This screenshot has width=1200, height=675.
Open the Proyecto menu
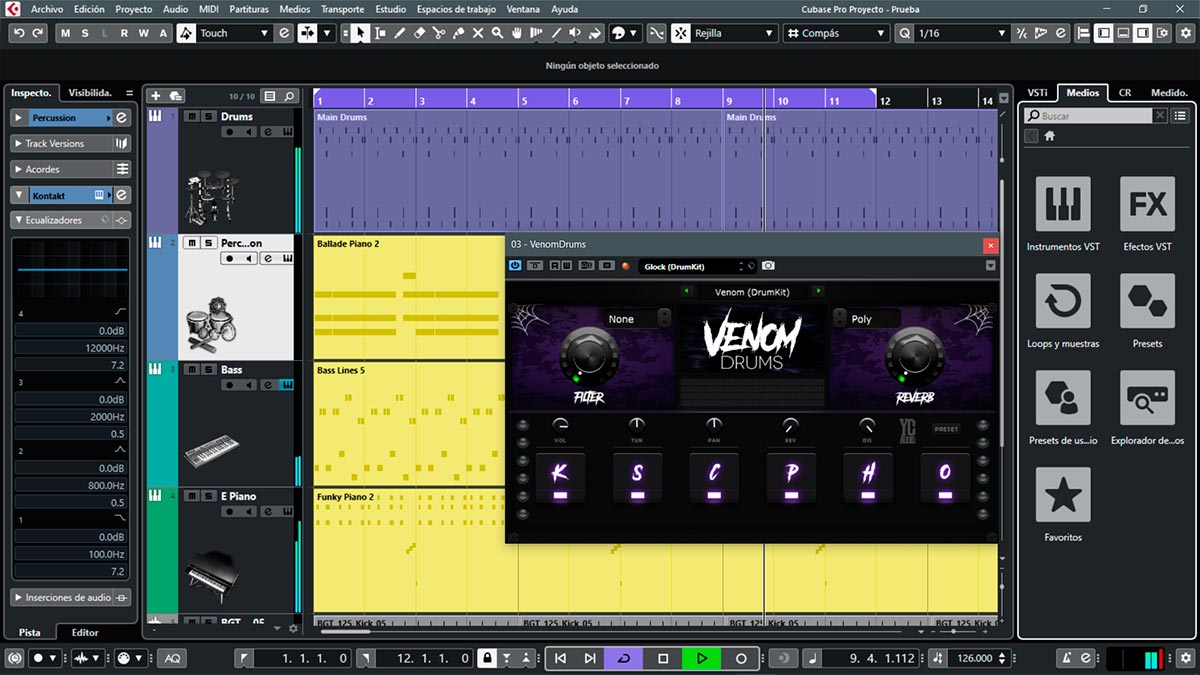pyautogui.click(x=134, y=9)
